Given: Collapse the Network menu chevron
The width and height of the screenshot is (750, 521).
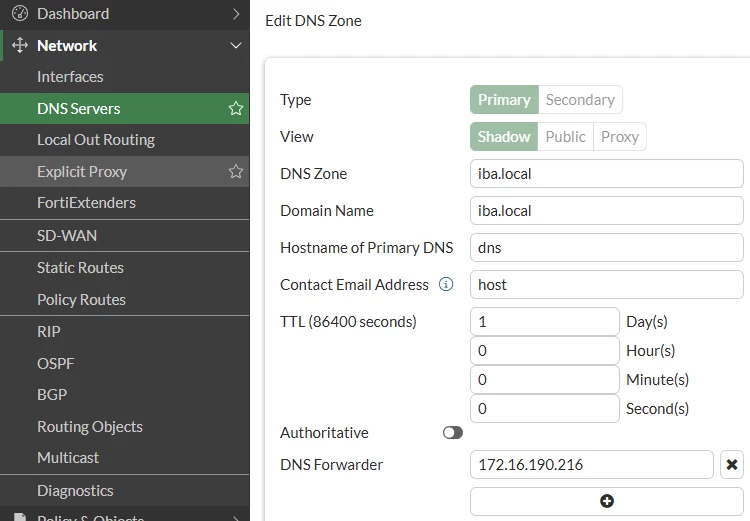Looking at the screenshot, I should point(236,45).
